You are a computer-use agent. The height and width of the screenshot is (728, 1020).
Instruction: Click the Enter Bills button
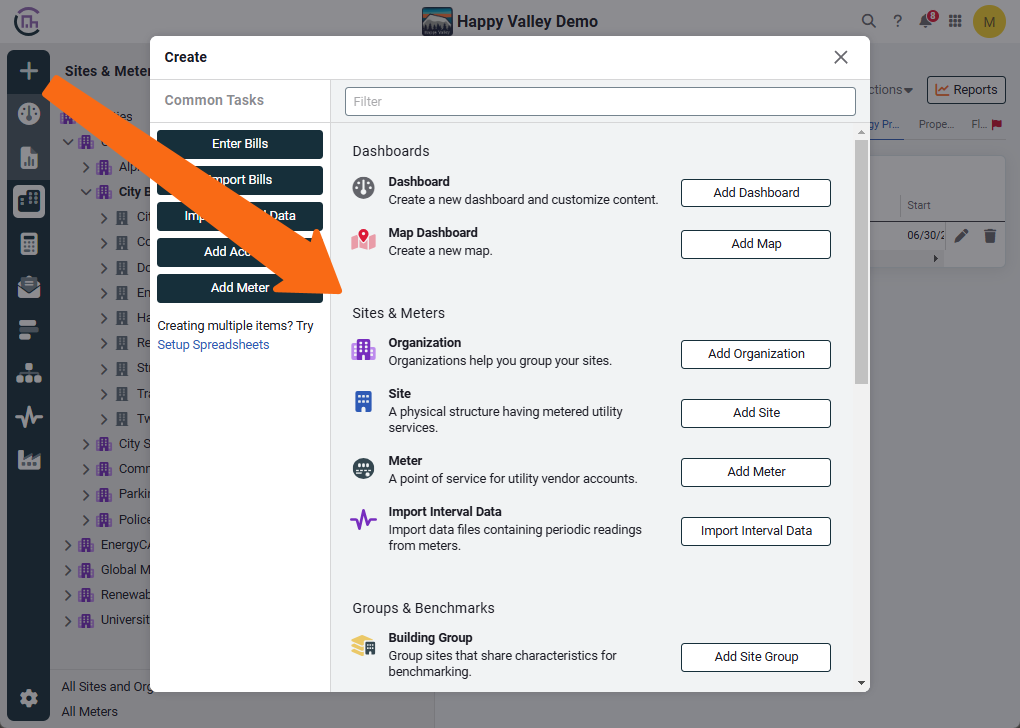[x=240, y=144]
